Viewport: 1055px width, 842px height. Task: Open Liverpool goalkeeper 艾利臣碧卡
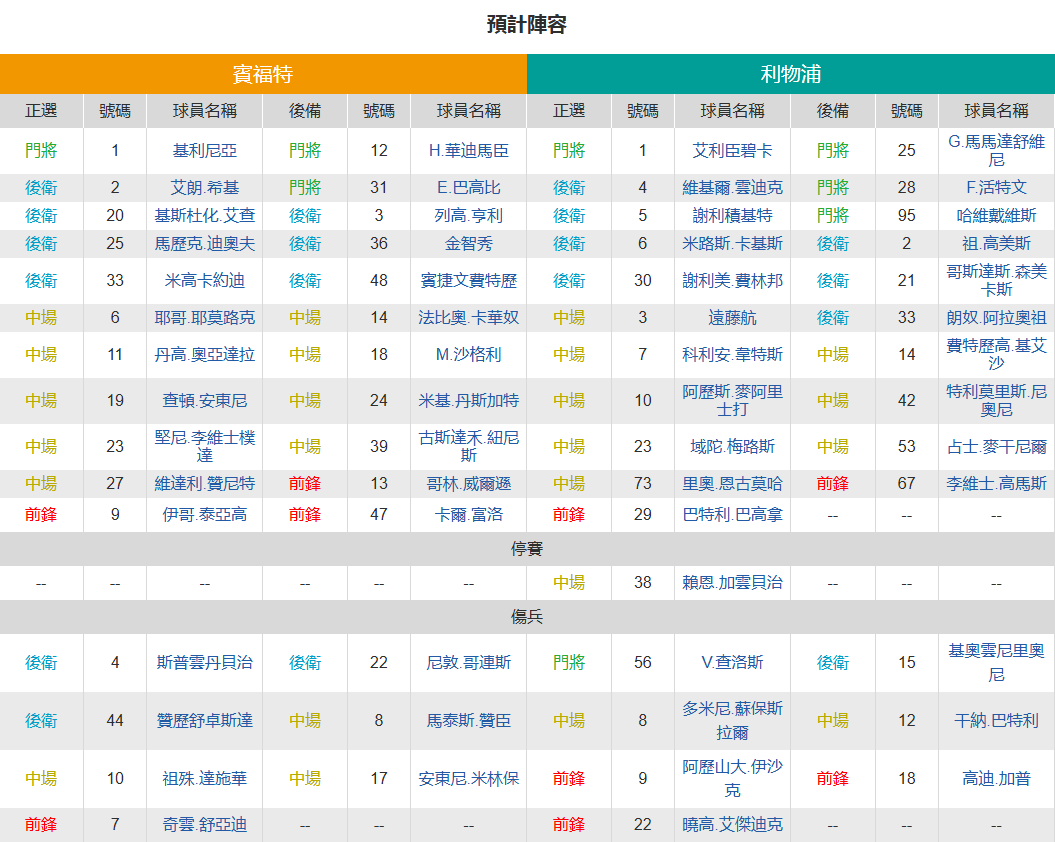tap(733, 151)
